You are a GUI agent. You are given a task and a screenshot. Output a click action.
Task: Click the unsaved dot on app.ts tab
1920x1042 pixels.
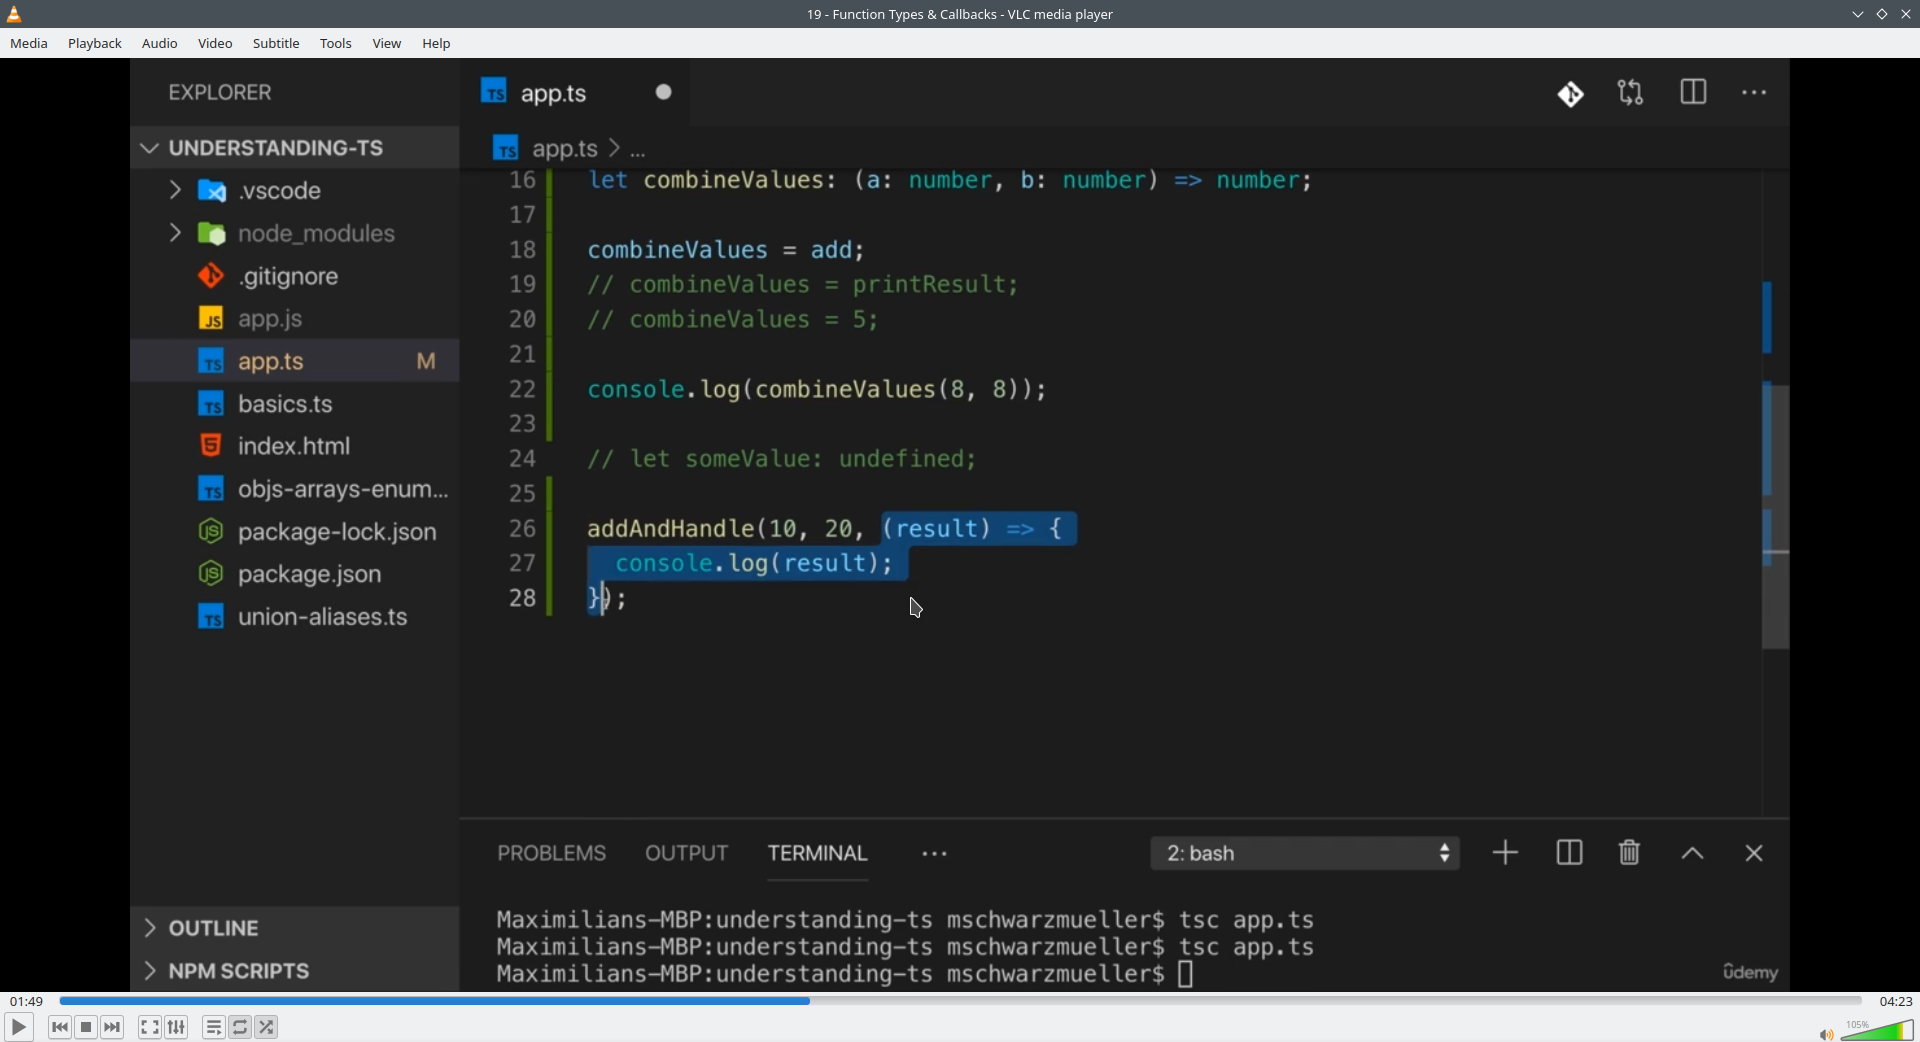click(664, 92)
